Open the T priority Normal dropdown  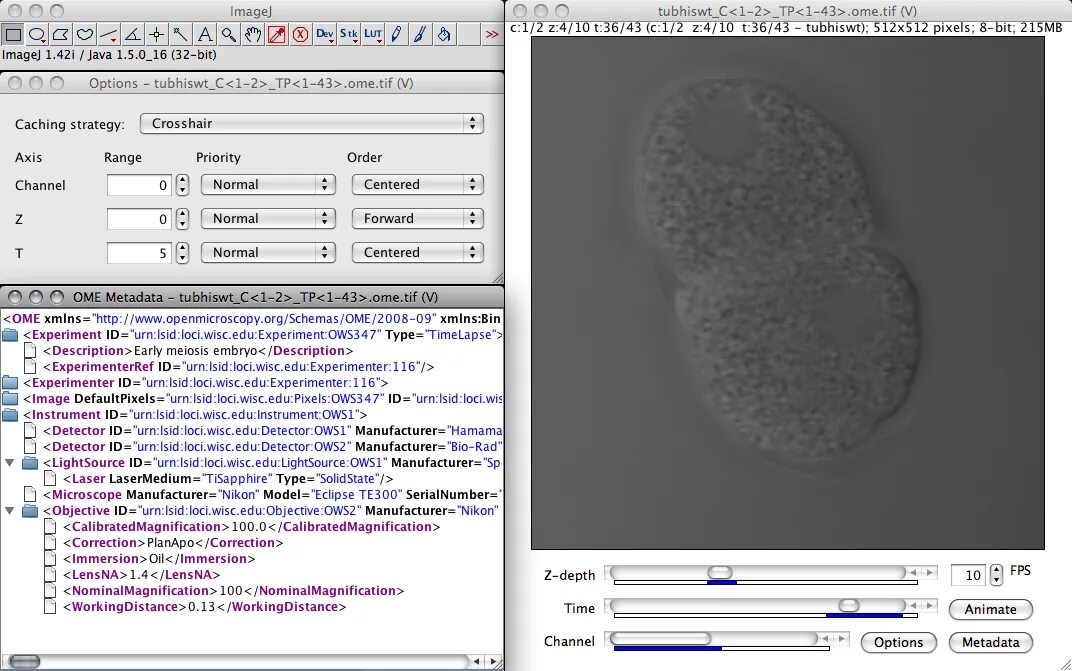coord(268,252)
